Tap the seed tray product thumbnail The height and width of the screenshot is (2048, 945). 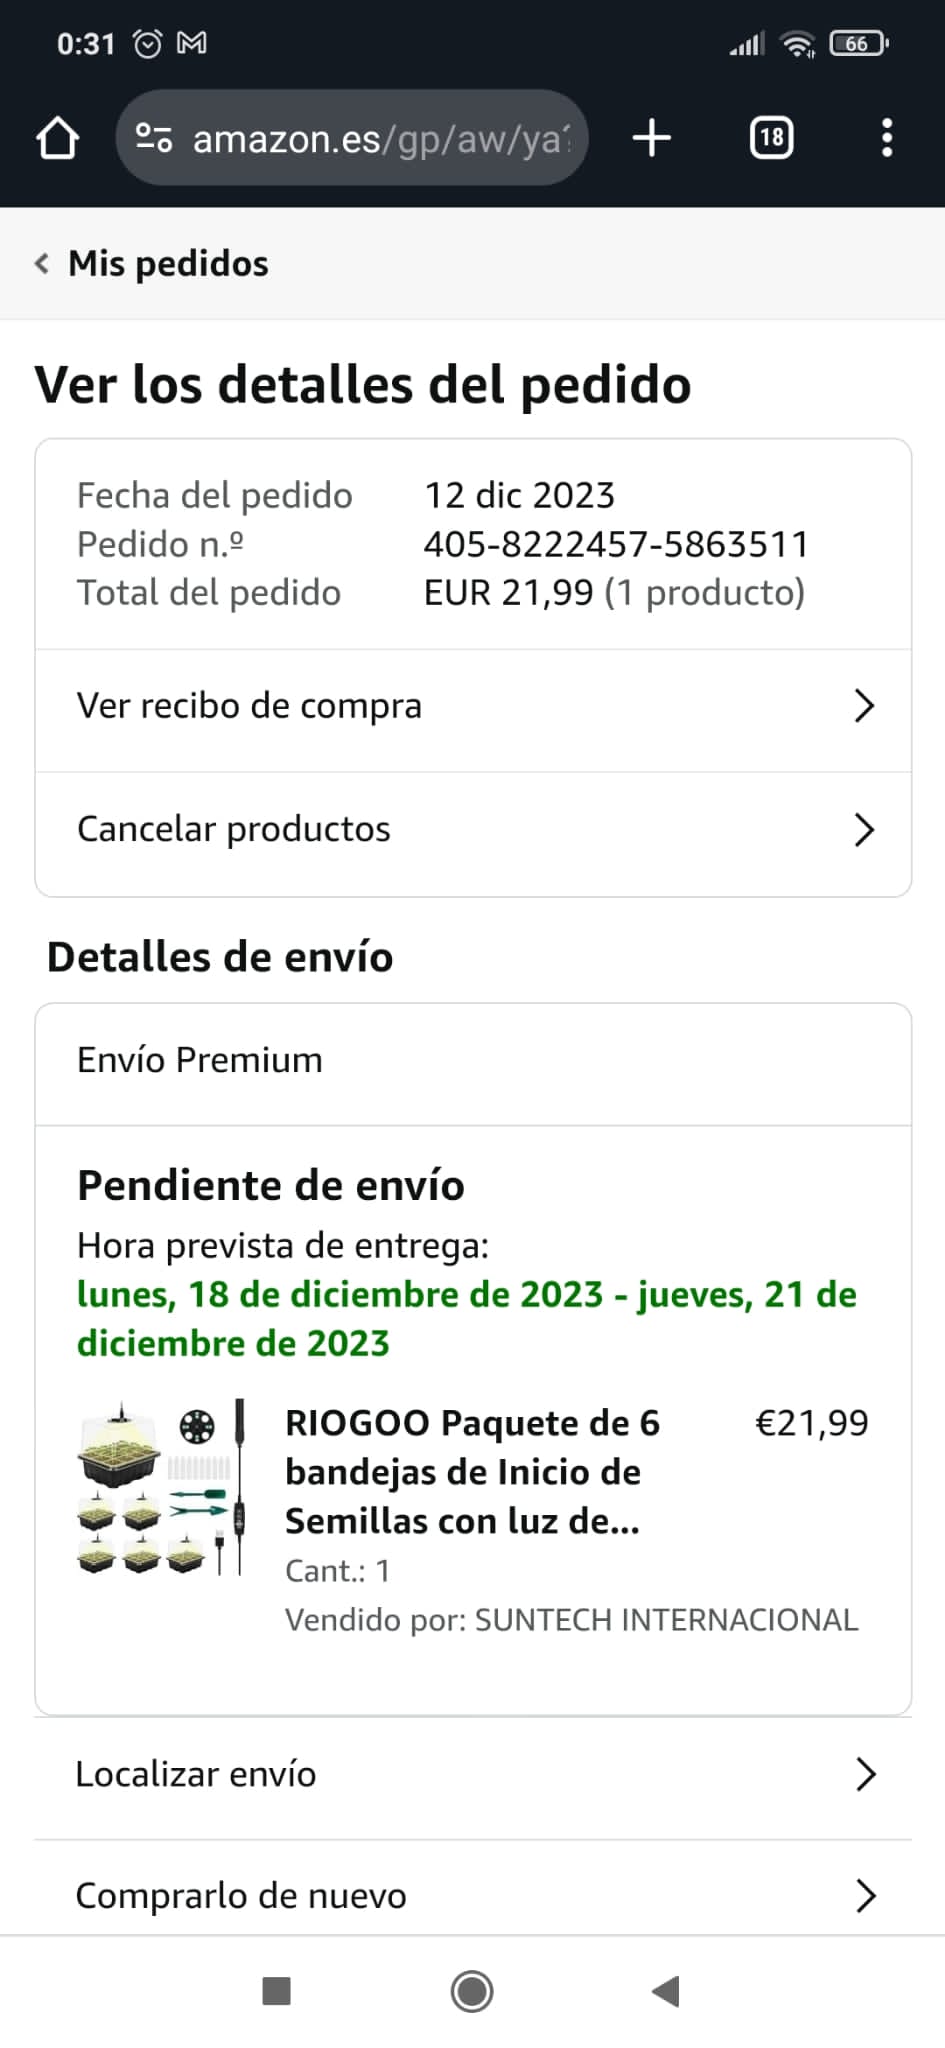(x=161, y=1487)
